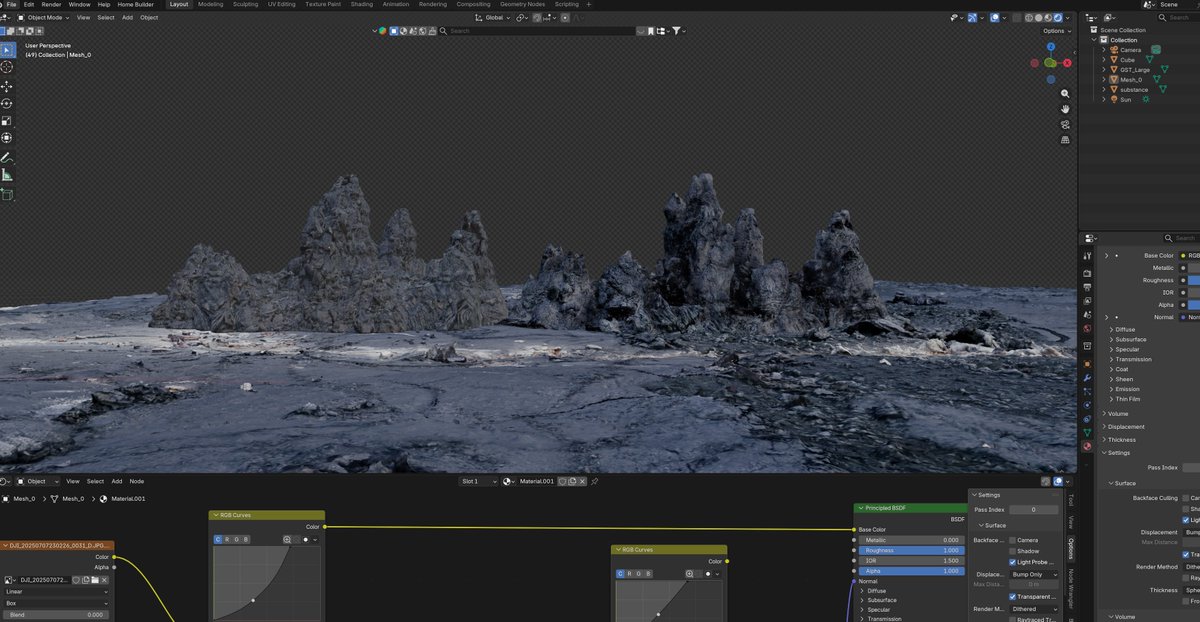Viewport: 1200px width, 622px height.
Task: Open the World properties tab icon
Action: click(x=1087, y=328)
